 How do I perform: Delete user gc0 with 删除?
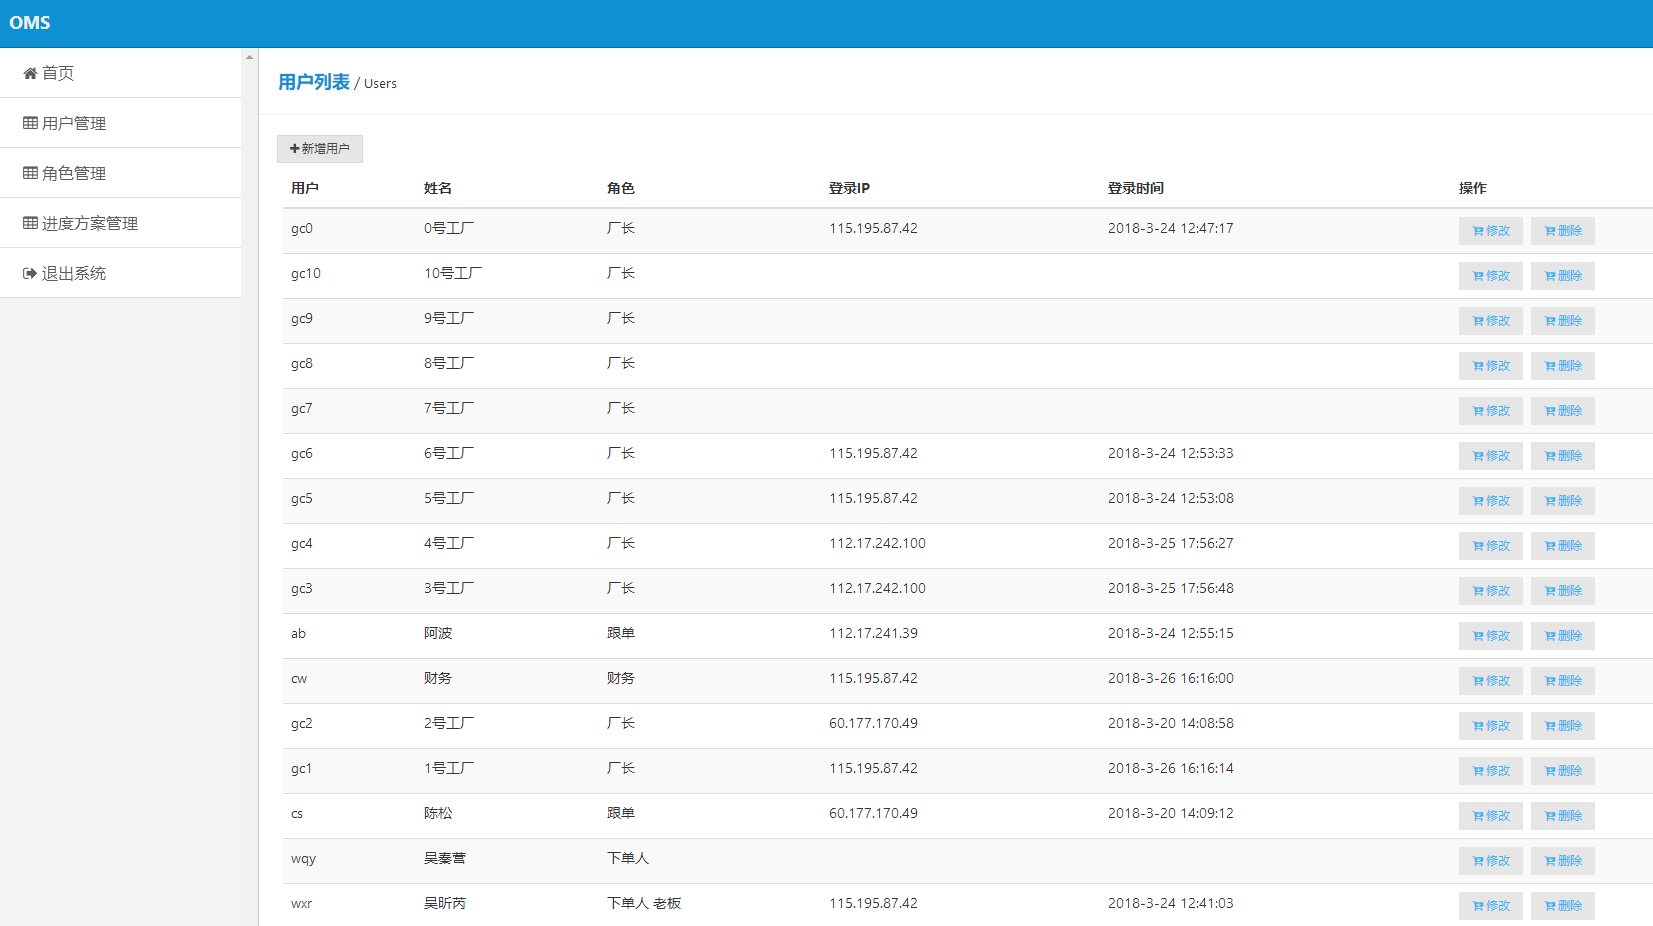pyautogui.click(x=1563, y=231)
